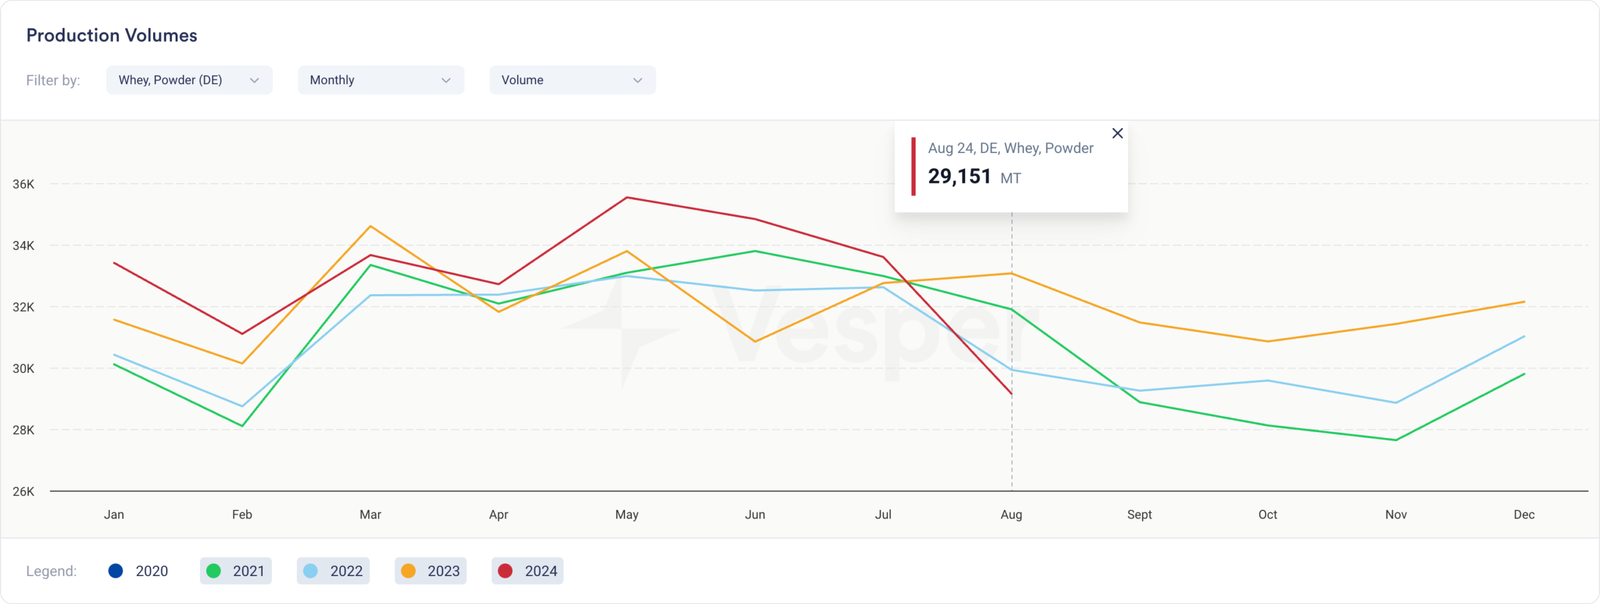Open the Volume metric dropdown
The image size is (1600, 604).
click(572, 80)
